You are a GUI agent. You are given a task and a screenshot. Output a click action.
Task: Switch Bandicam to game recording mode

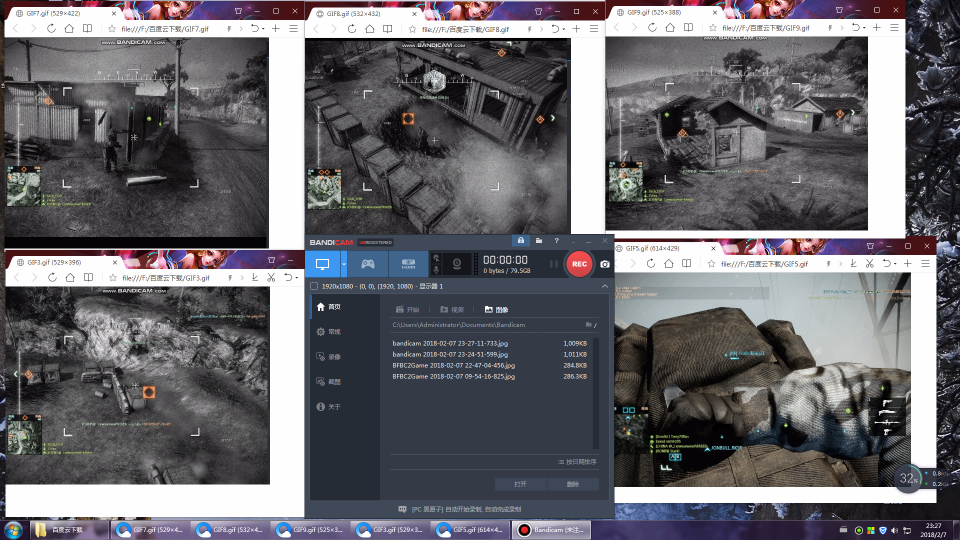(367, 264)
